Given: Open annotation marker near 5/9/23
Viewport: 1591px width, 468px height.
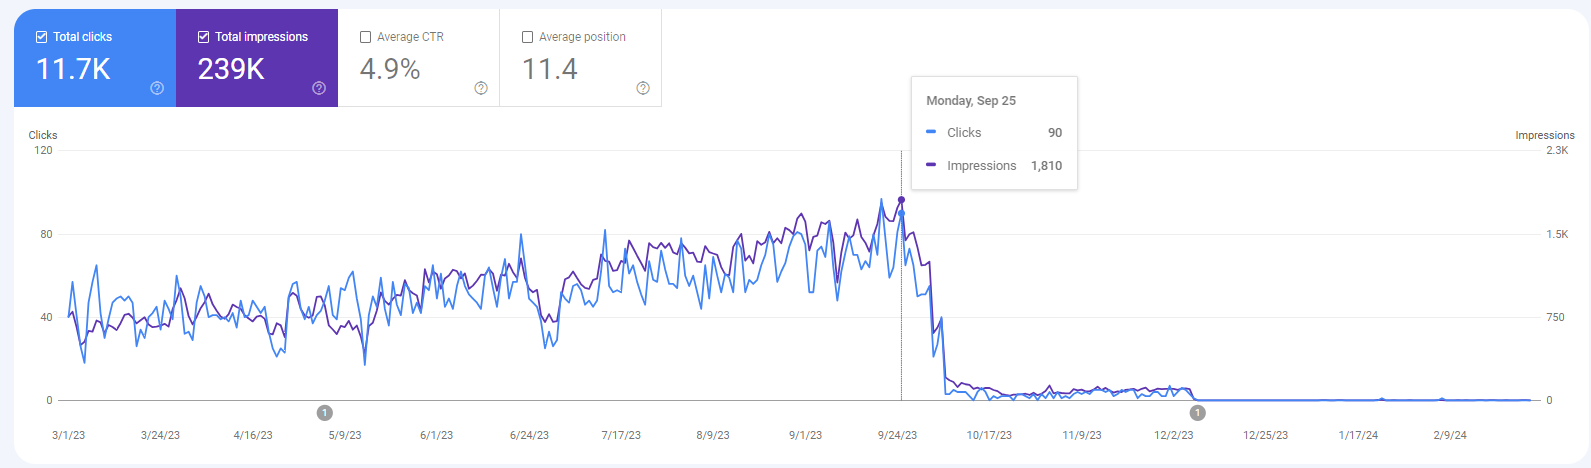Looking at the screenshot, I should pyautogui.click(x=324, y=412).
